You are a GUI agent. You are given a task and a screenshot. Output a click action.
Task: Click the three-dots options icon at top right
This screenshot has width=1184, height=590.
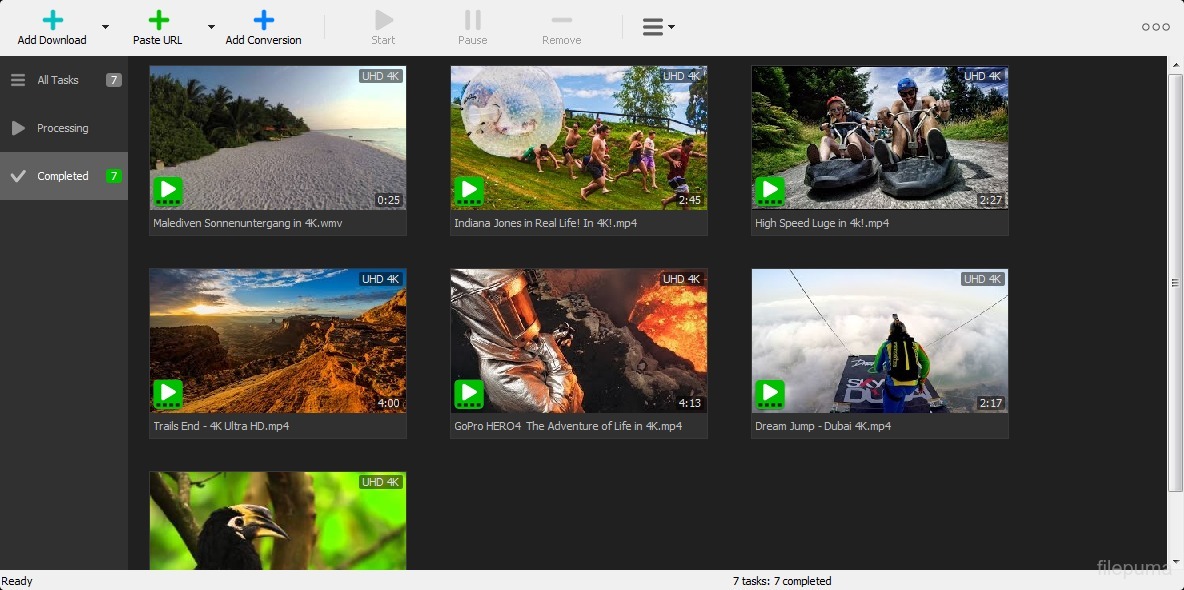[x=1155, y=27]
